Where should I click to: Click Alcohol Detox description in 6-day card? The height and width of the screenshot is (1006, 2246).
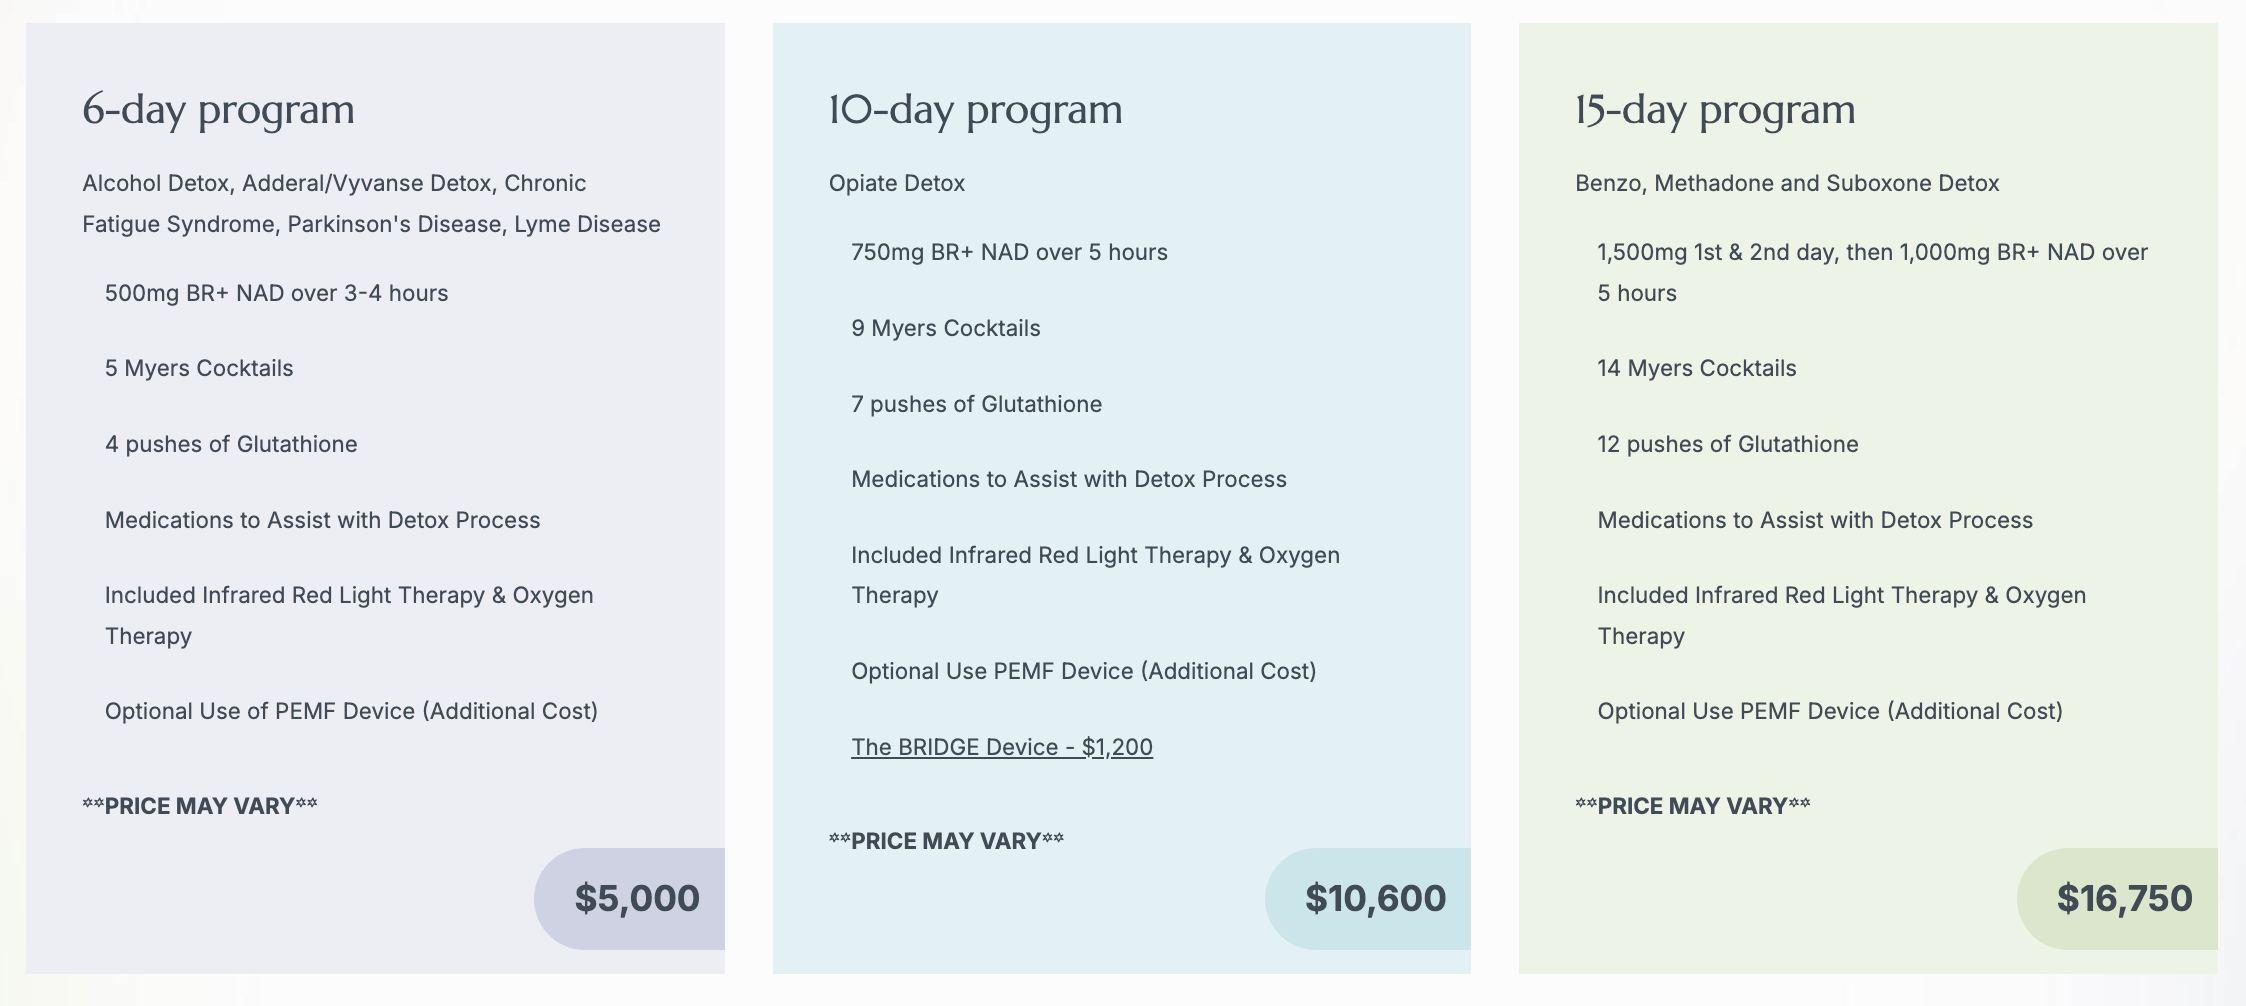tap(370, 203)
